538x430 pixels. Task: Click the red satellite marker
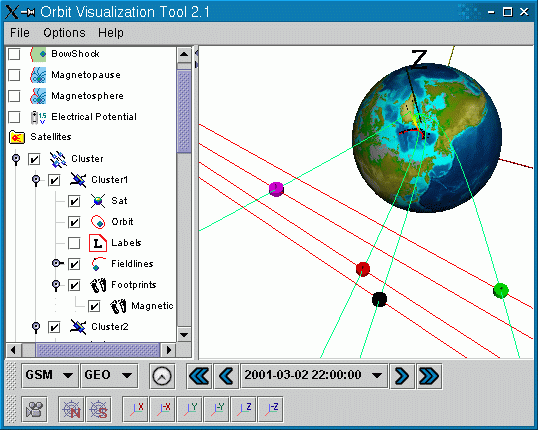363,269
